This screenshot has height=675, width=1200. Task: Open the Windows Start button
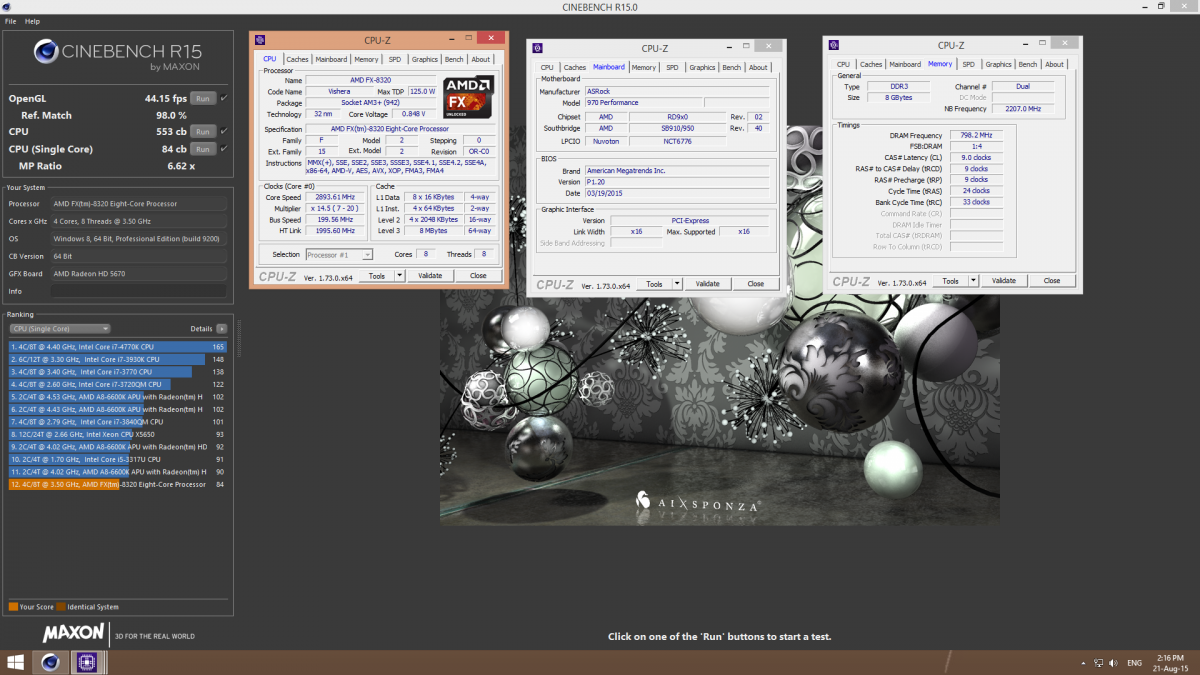(x=16, y=662)
